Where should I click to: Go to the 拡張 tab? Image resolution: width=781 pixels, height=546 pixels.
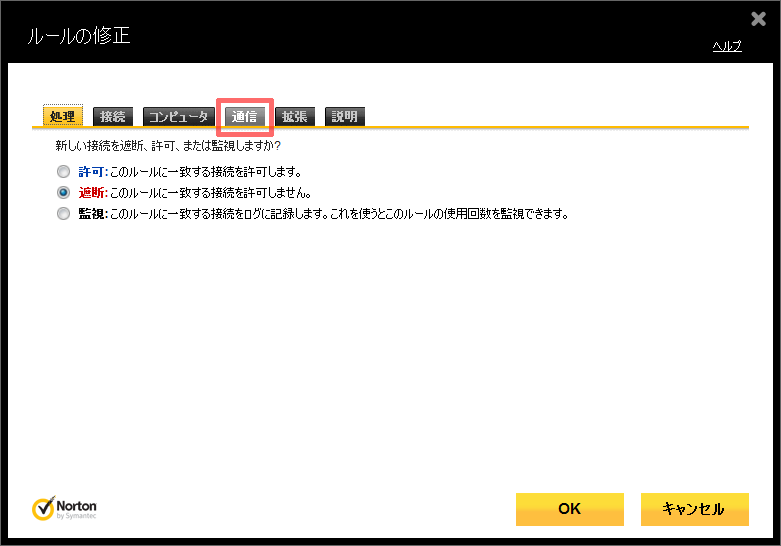(295, 116)
